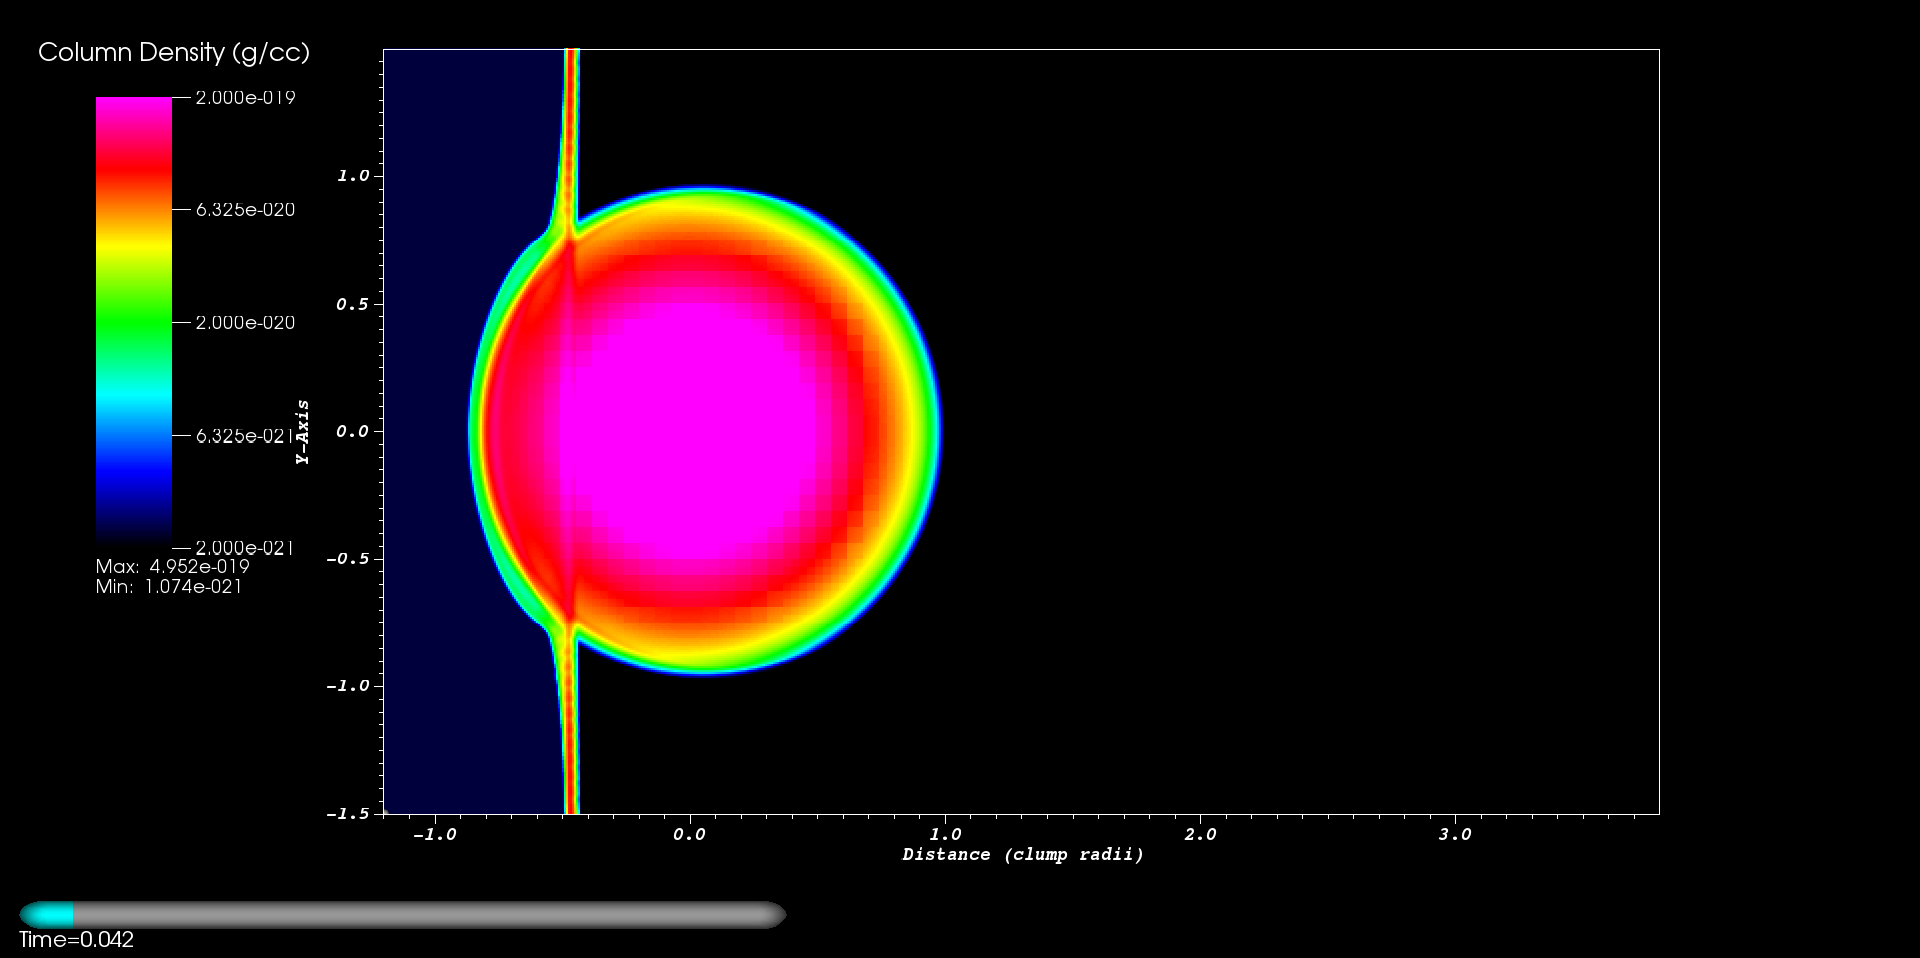Click the cyan filled portion of time slider
Screen dimensions: 1920x958
click(47, 915)
